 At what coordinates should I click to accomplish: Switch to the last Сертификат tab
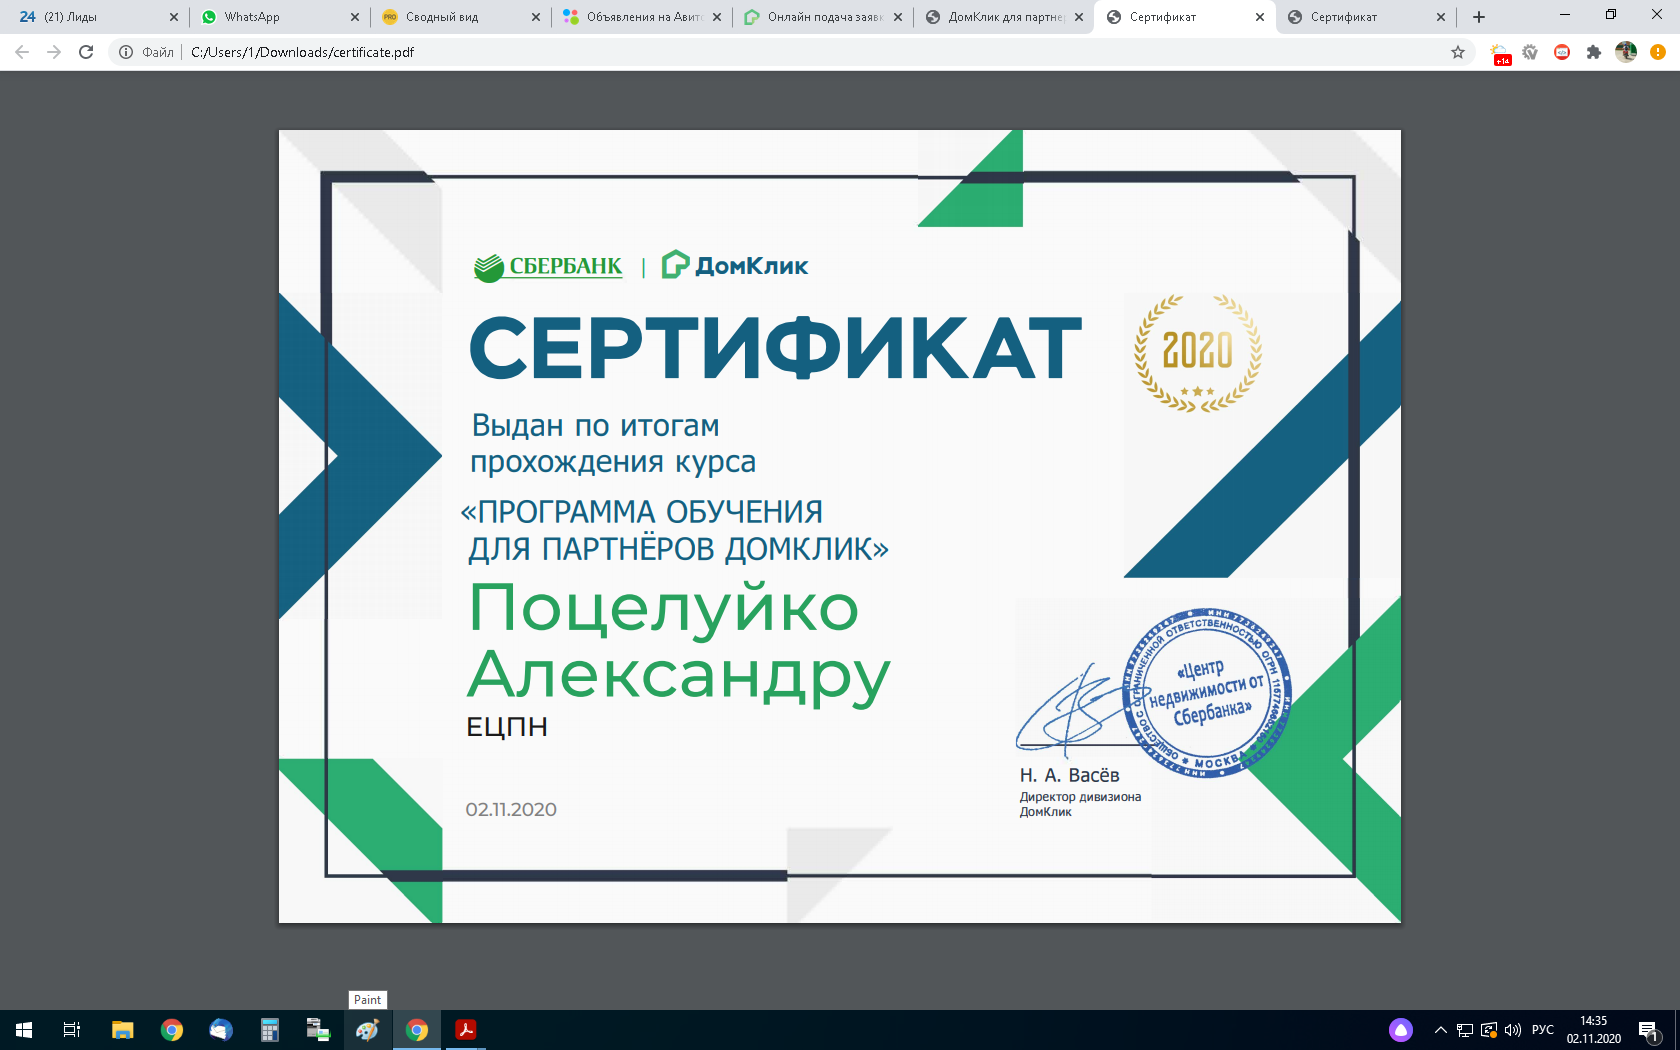coord(1364,17)
